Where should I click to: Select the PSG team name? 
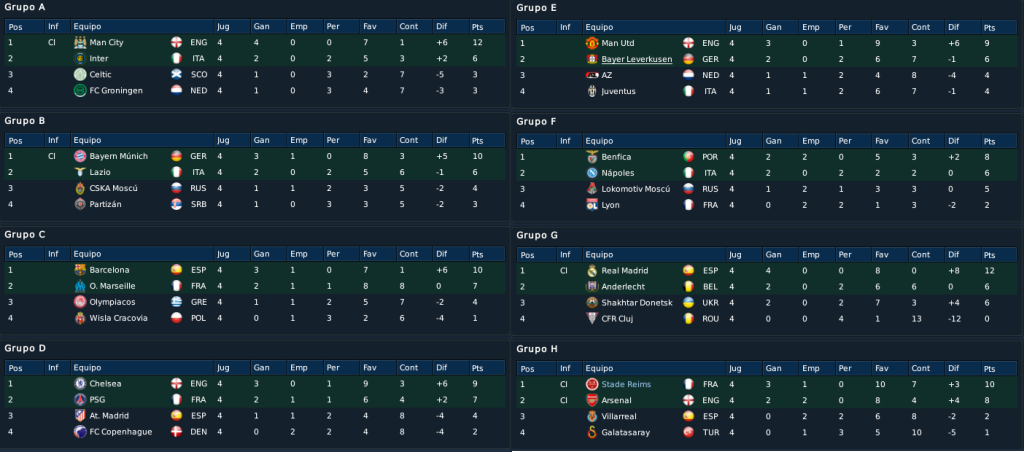coord(97,400)
